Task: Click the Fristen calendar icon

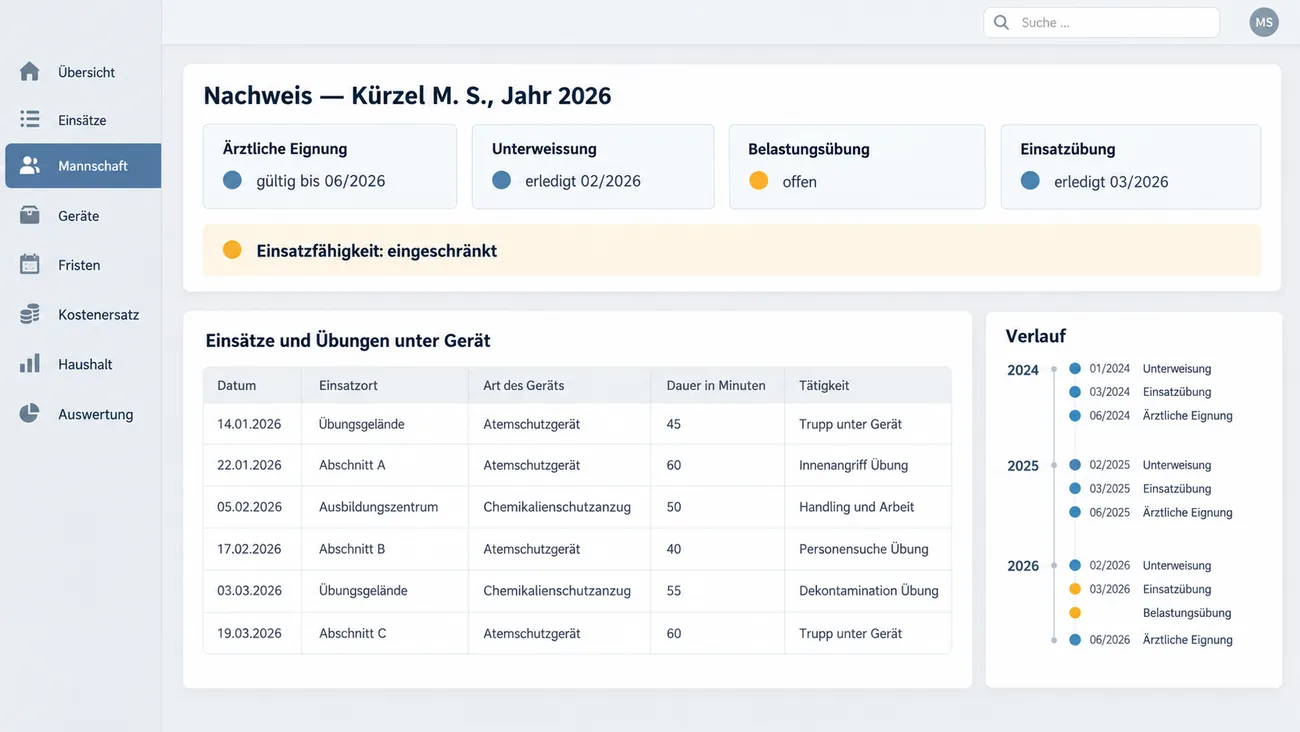Action: point(30,265)
